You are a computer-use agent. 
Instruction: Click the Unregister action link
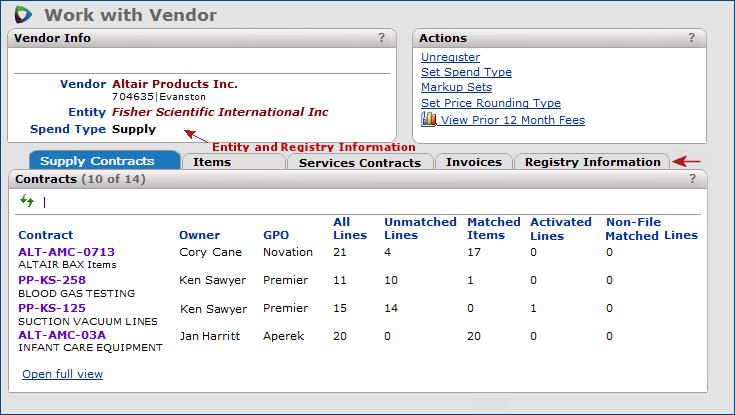[x=450, y=57]
